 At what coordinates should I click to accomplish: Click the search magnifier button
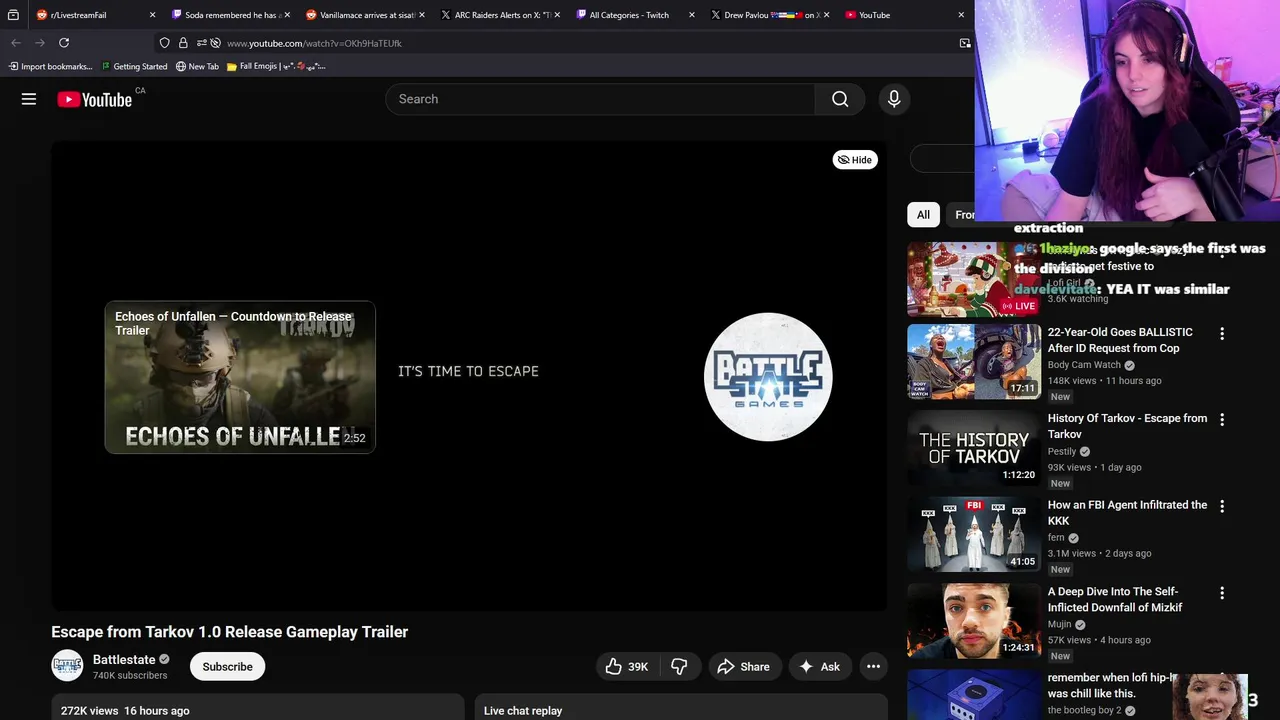point(840,99)
